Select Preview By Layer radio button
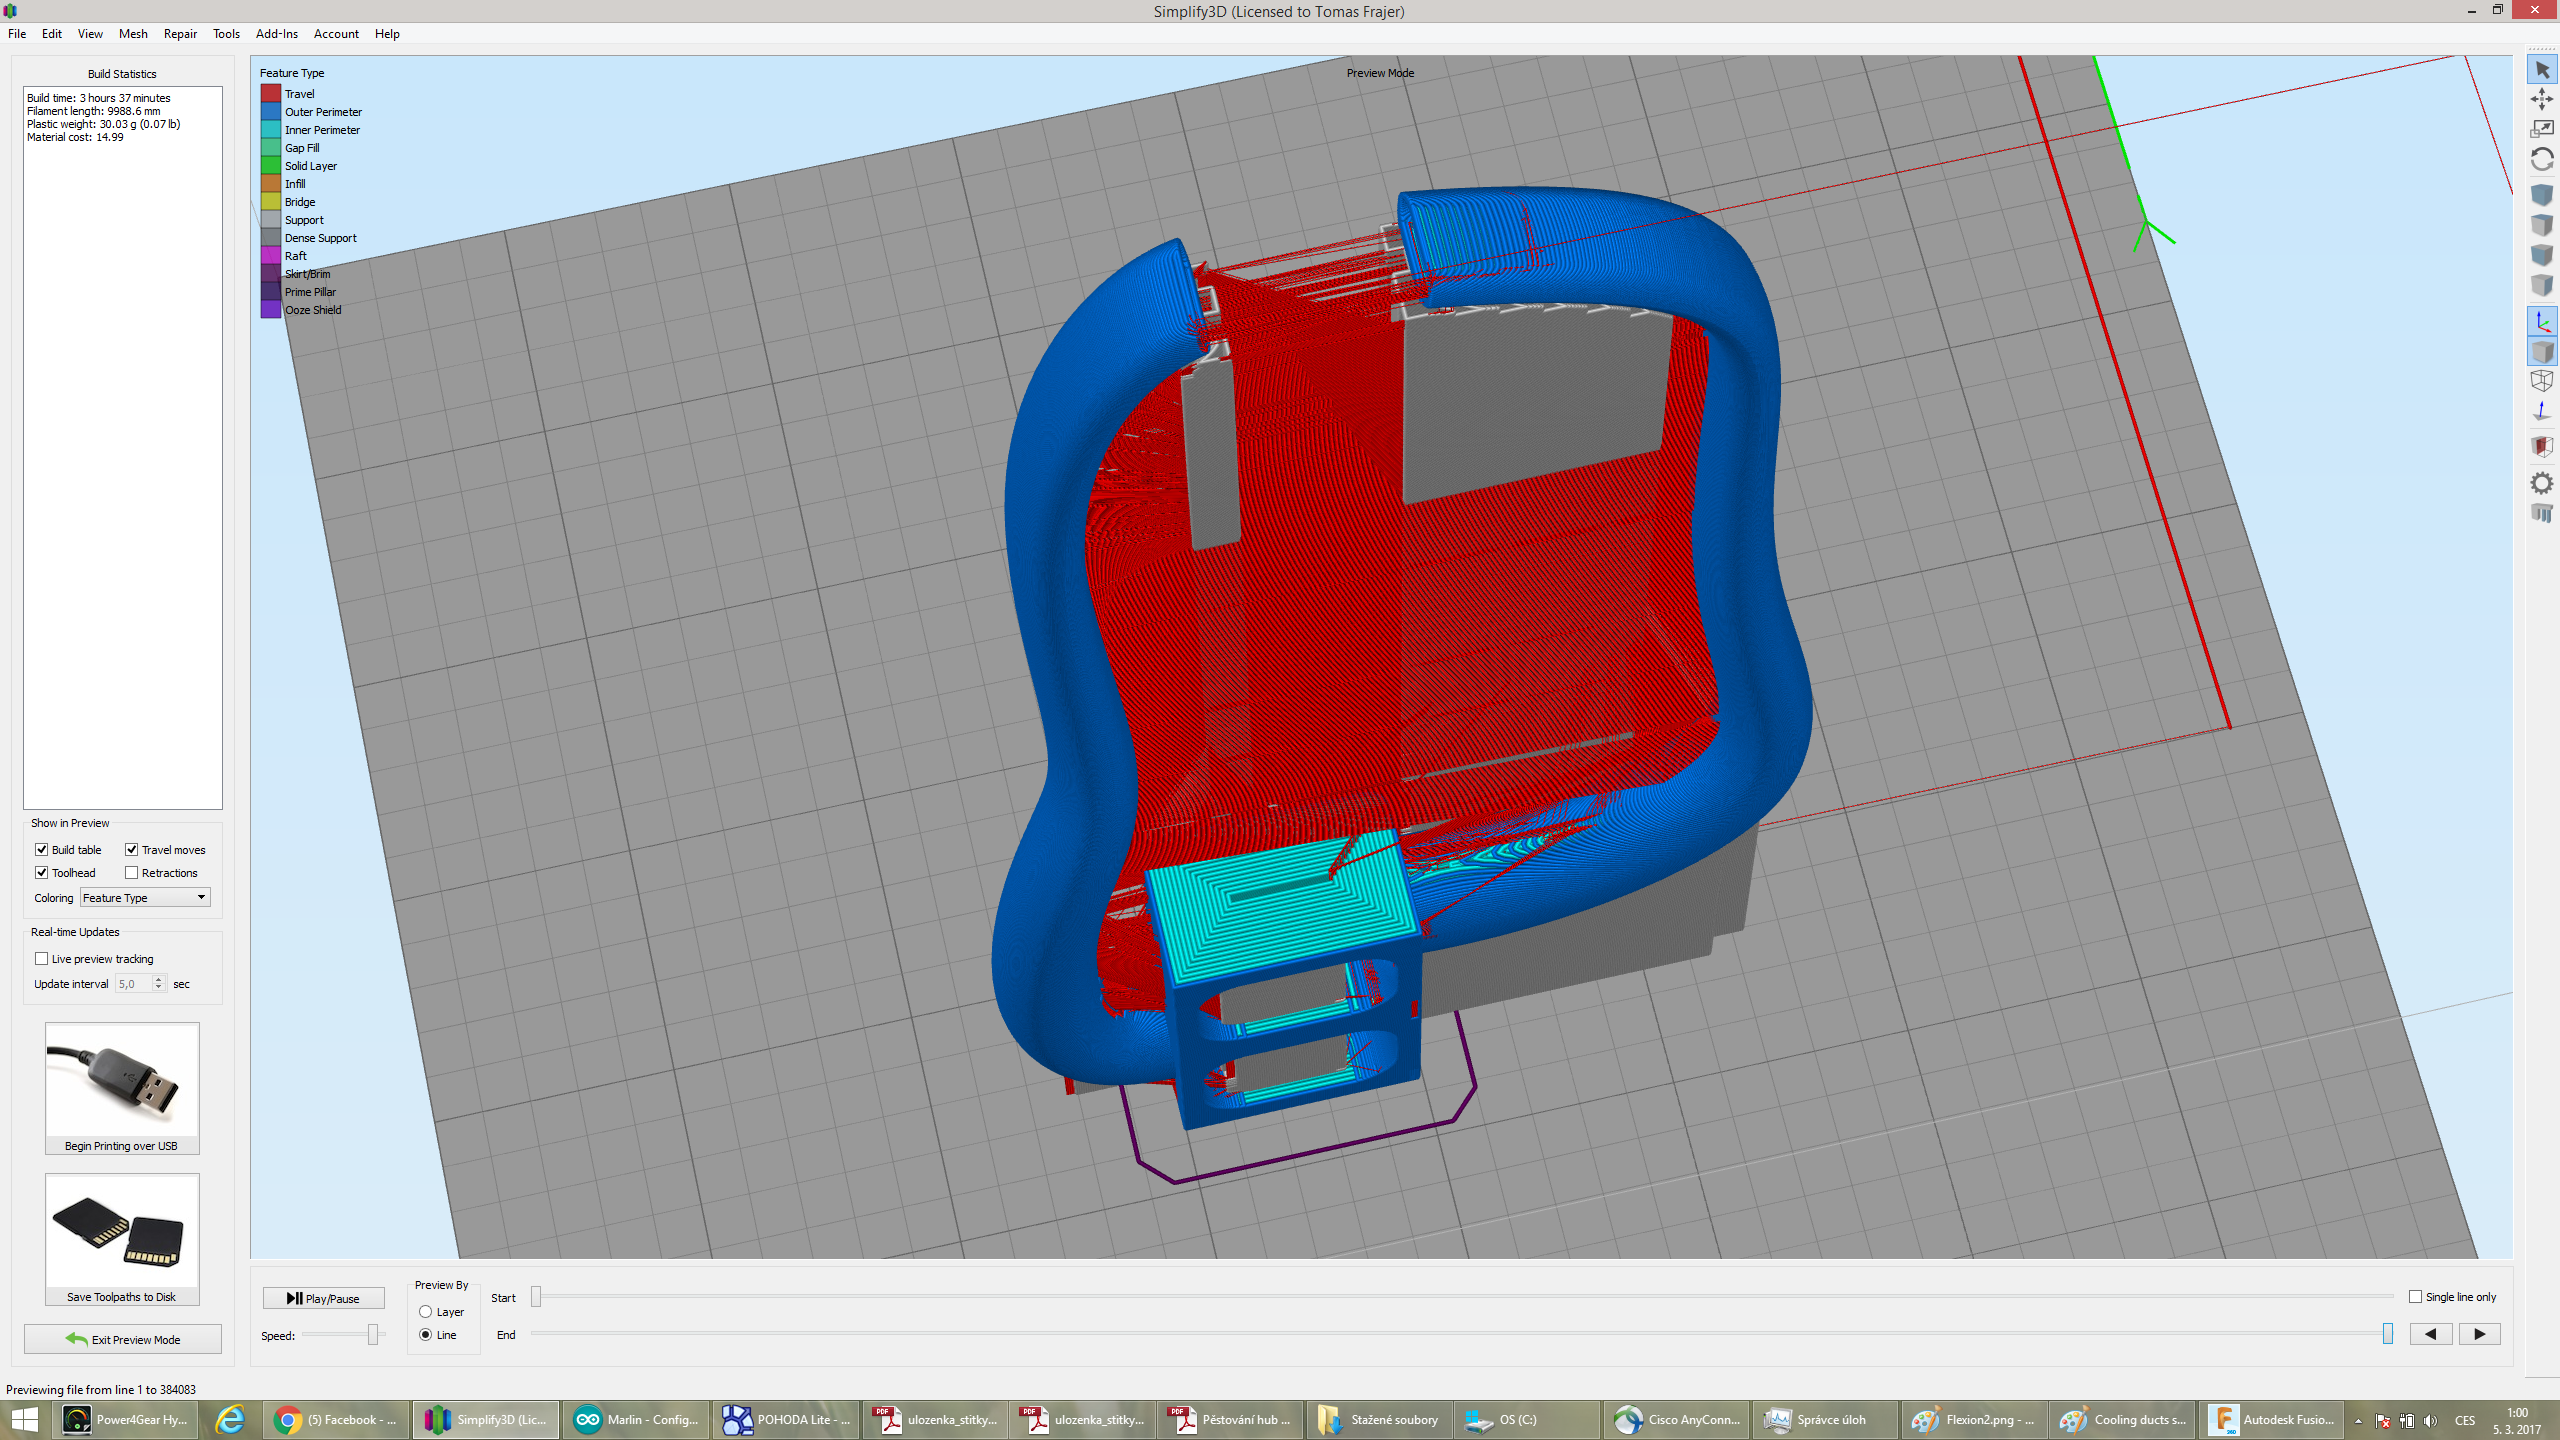This screenshot has width=2560, height=1440. coord(426,1312)
